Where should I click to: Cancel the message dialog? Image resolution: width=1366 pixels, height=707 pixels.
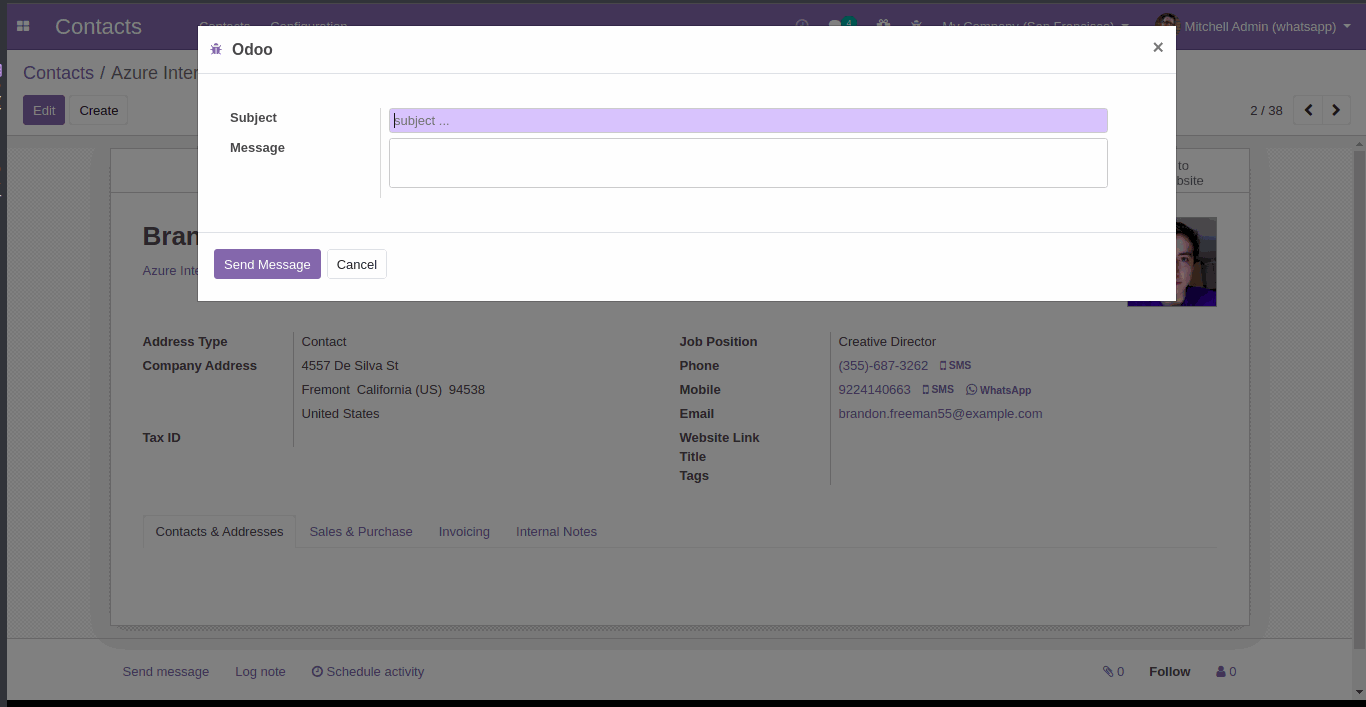pos(357,264)
